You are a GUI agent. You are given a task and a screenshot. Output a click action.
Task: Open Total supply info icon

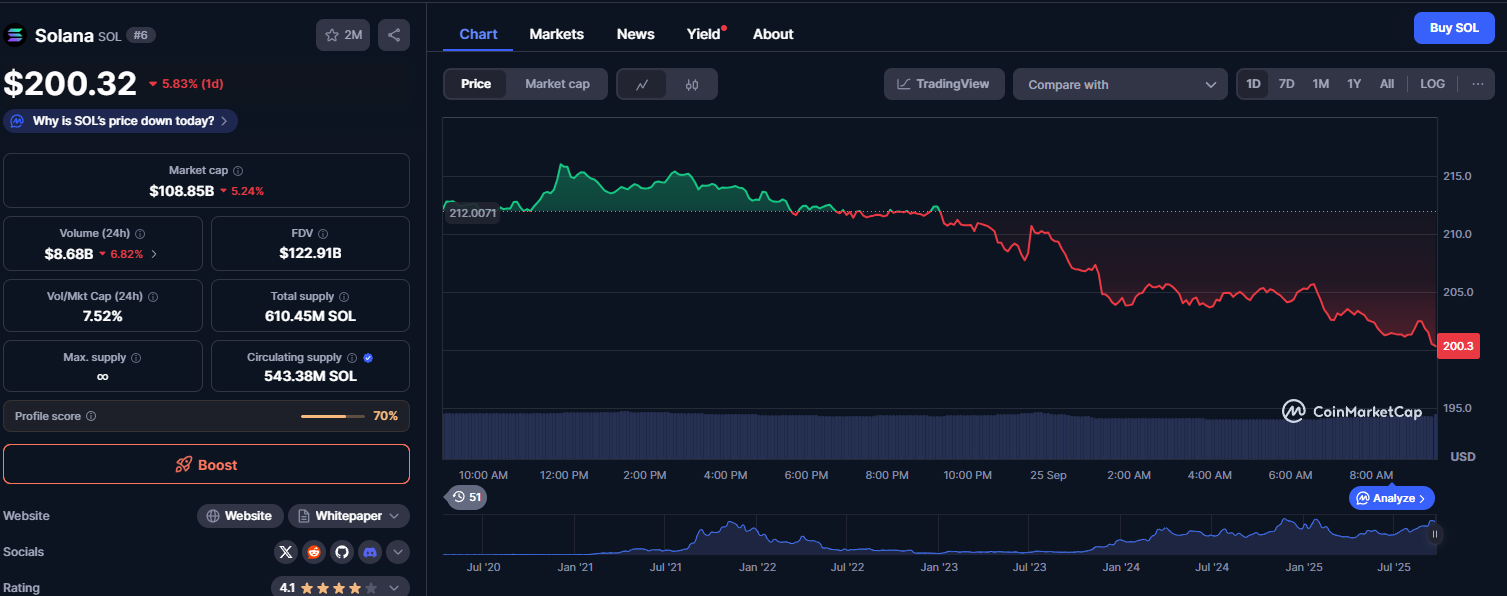[344, 297]
